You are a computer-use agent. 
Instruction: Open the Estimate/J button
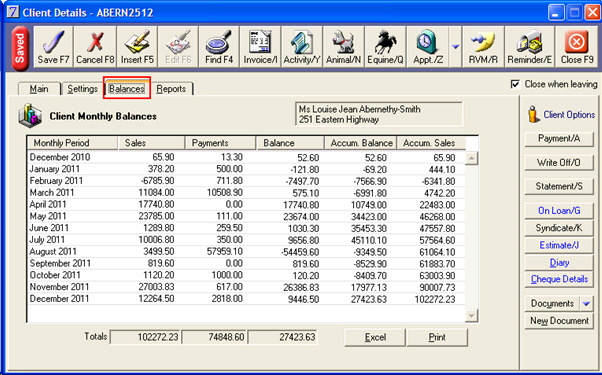click(x=559, y=245)
